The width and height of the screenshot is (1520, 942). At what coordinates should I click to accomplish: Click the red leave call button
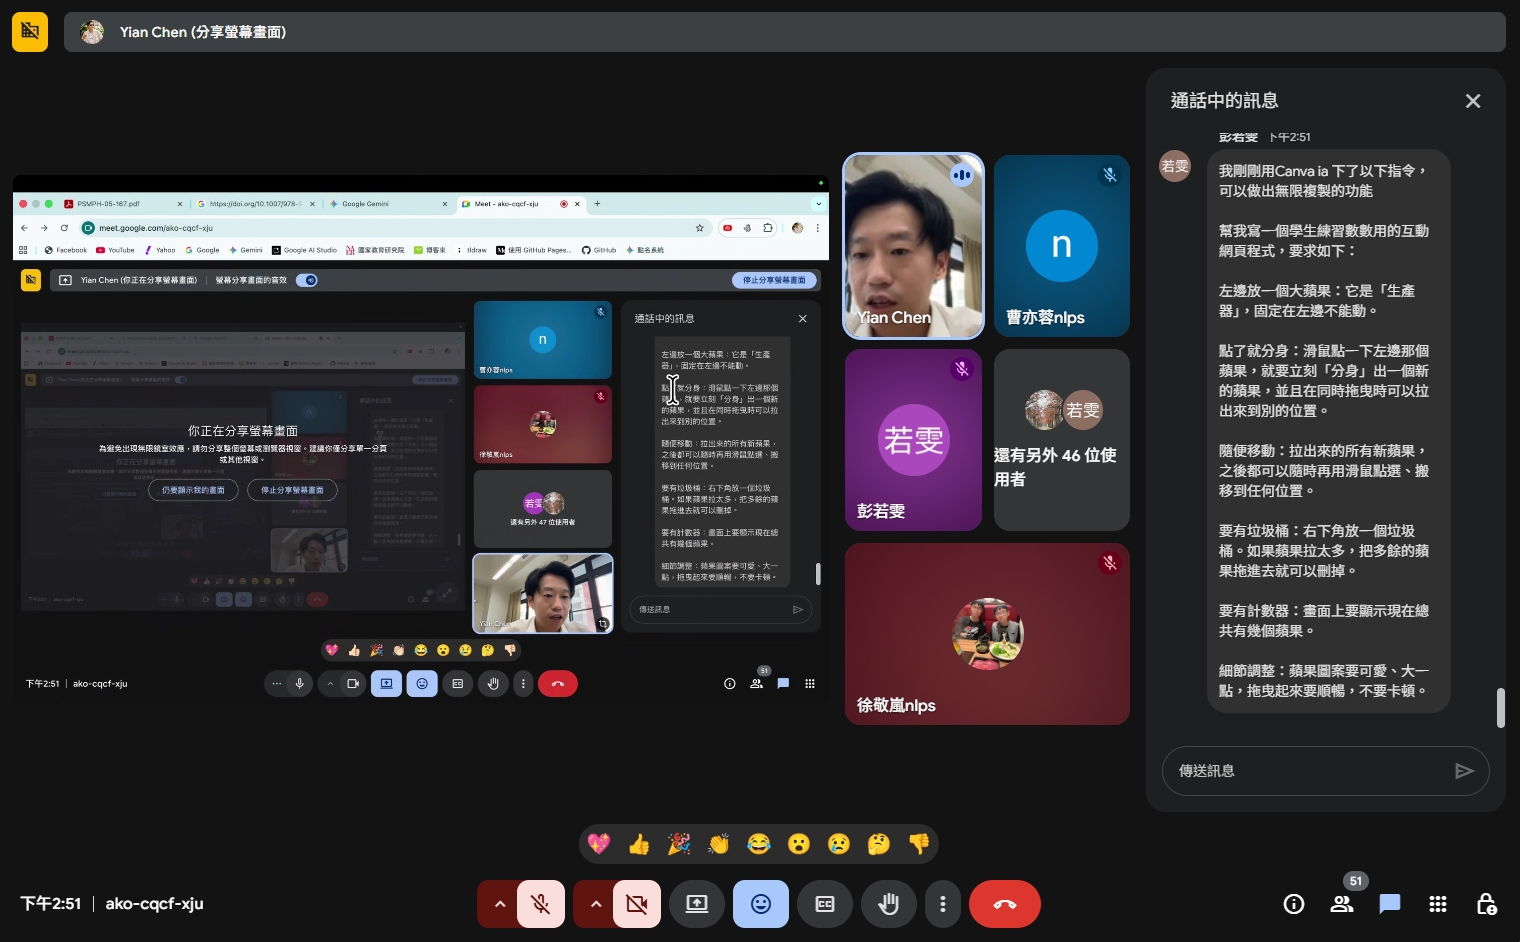(x=1004, y=904)
